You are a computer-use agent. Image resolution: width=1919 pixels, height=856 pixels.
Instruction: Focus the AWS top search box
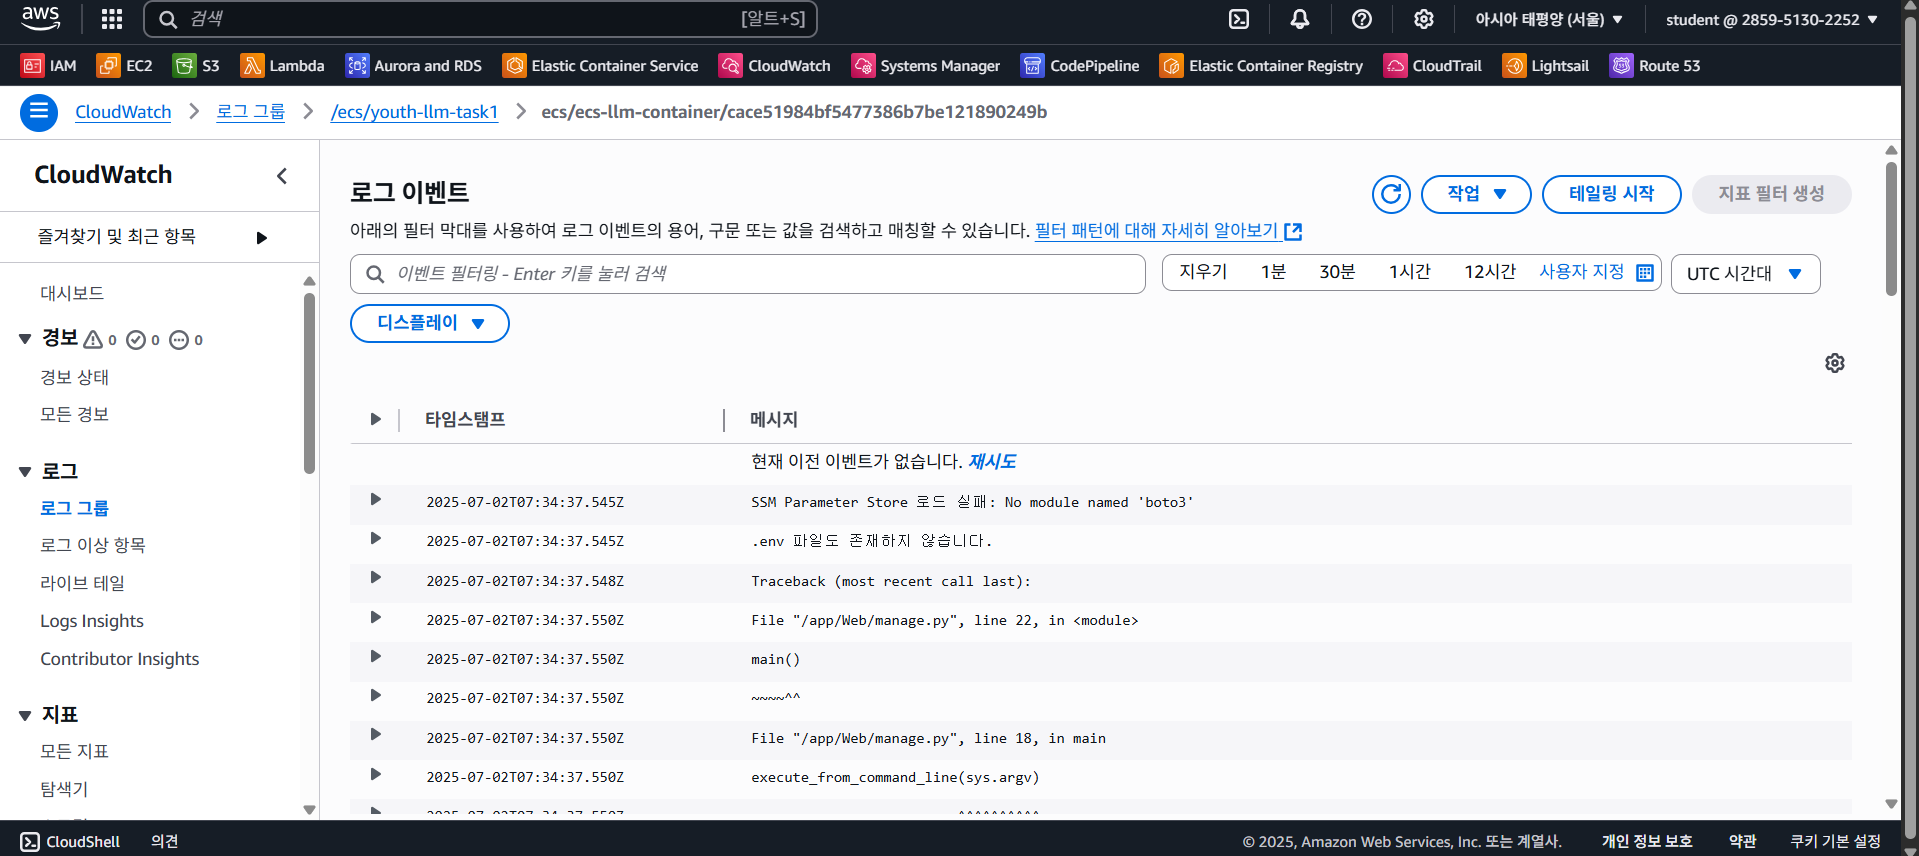pyautogui.click(x=481, y=19)
